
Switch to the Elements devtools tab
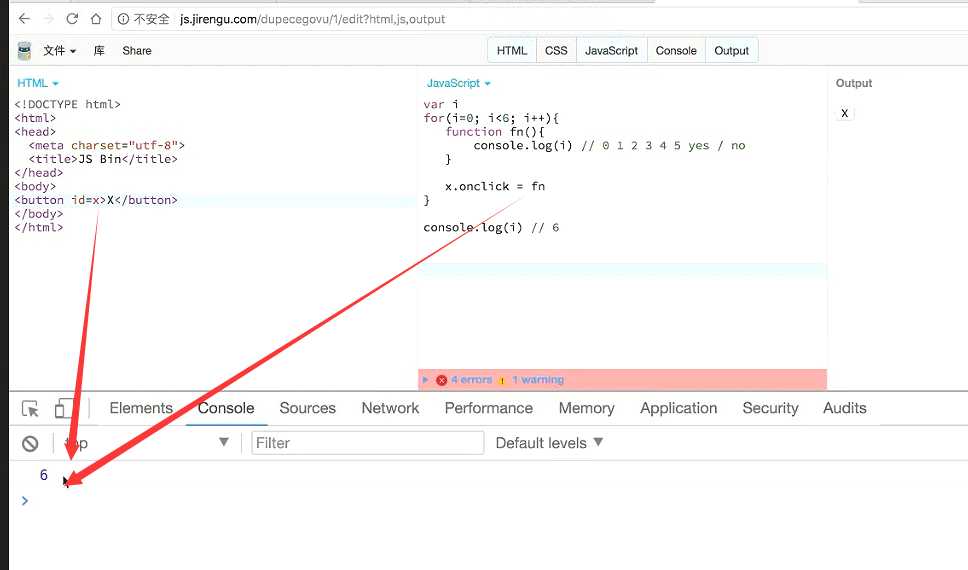pos(141,408)
